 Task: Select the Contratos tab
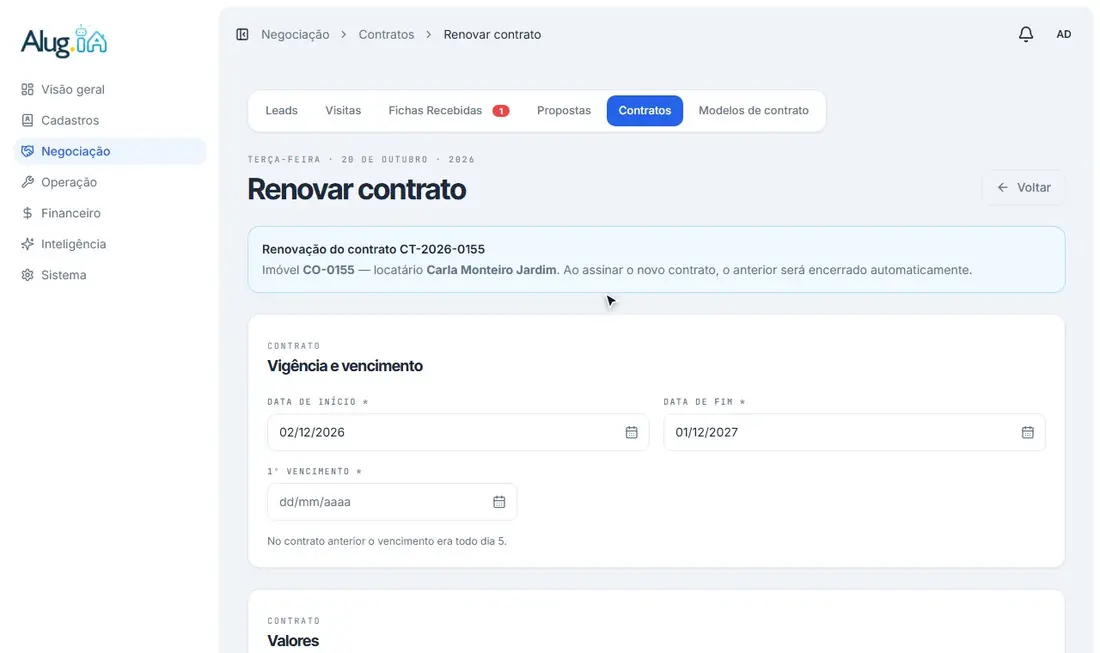[645, 110]
